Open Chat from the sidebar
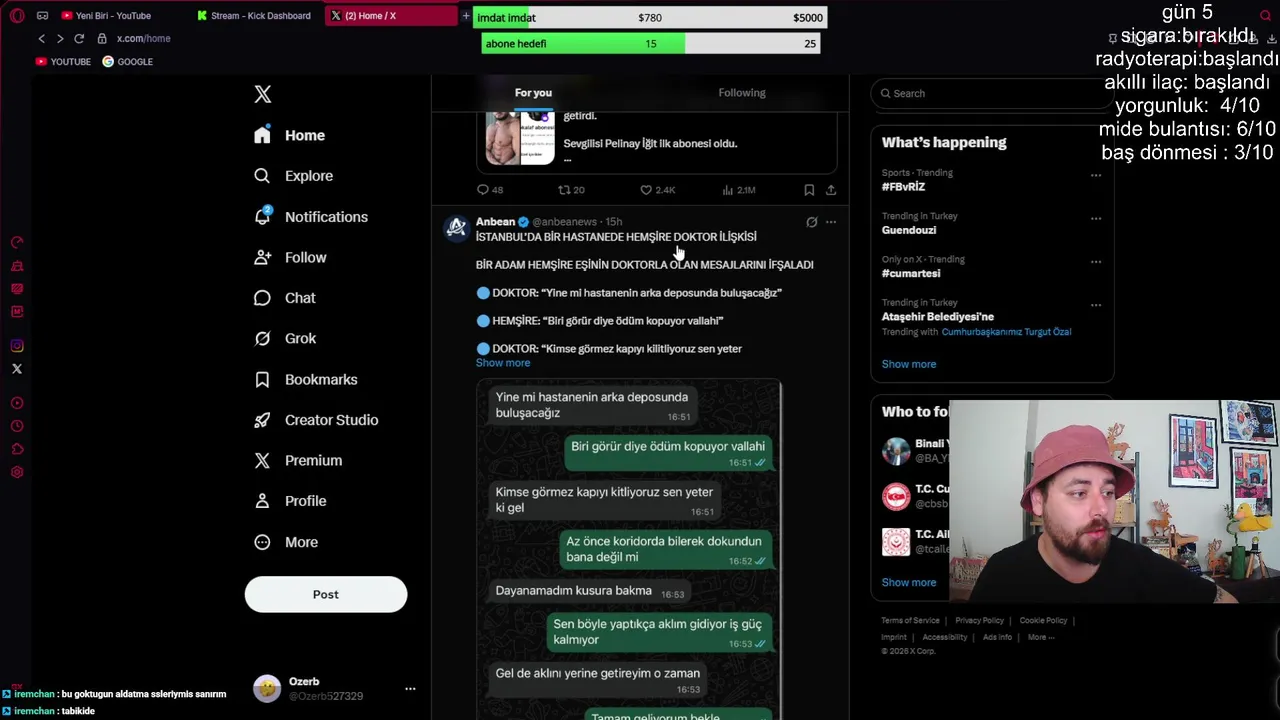 coord(285,298)
